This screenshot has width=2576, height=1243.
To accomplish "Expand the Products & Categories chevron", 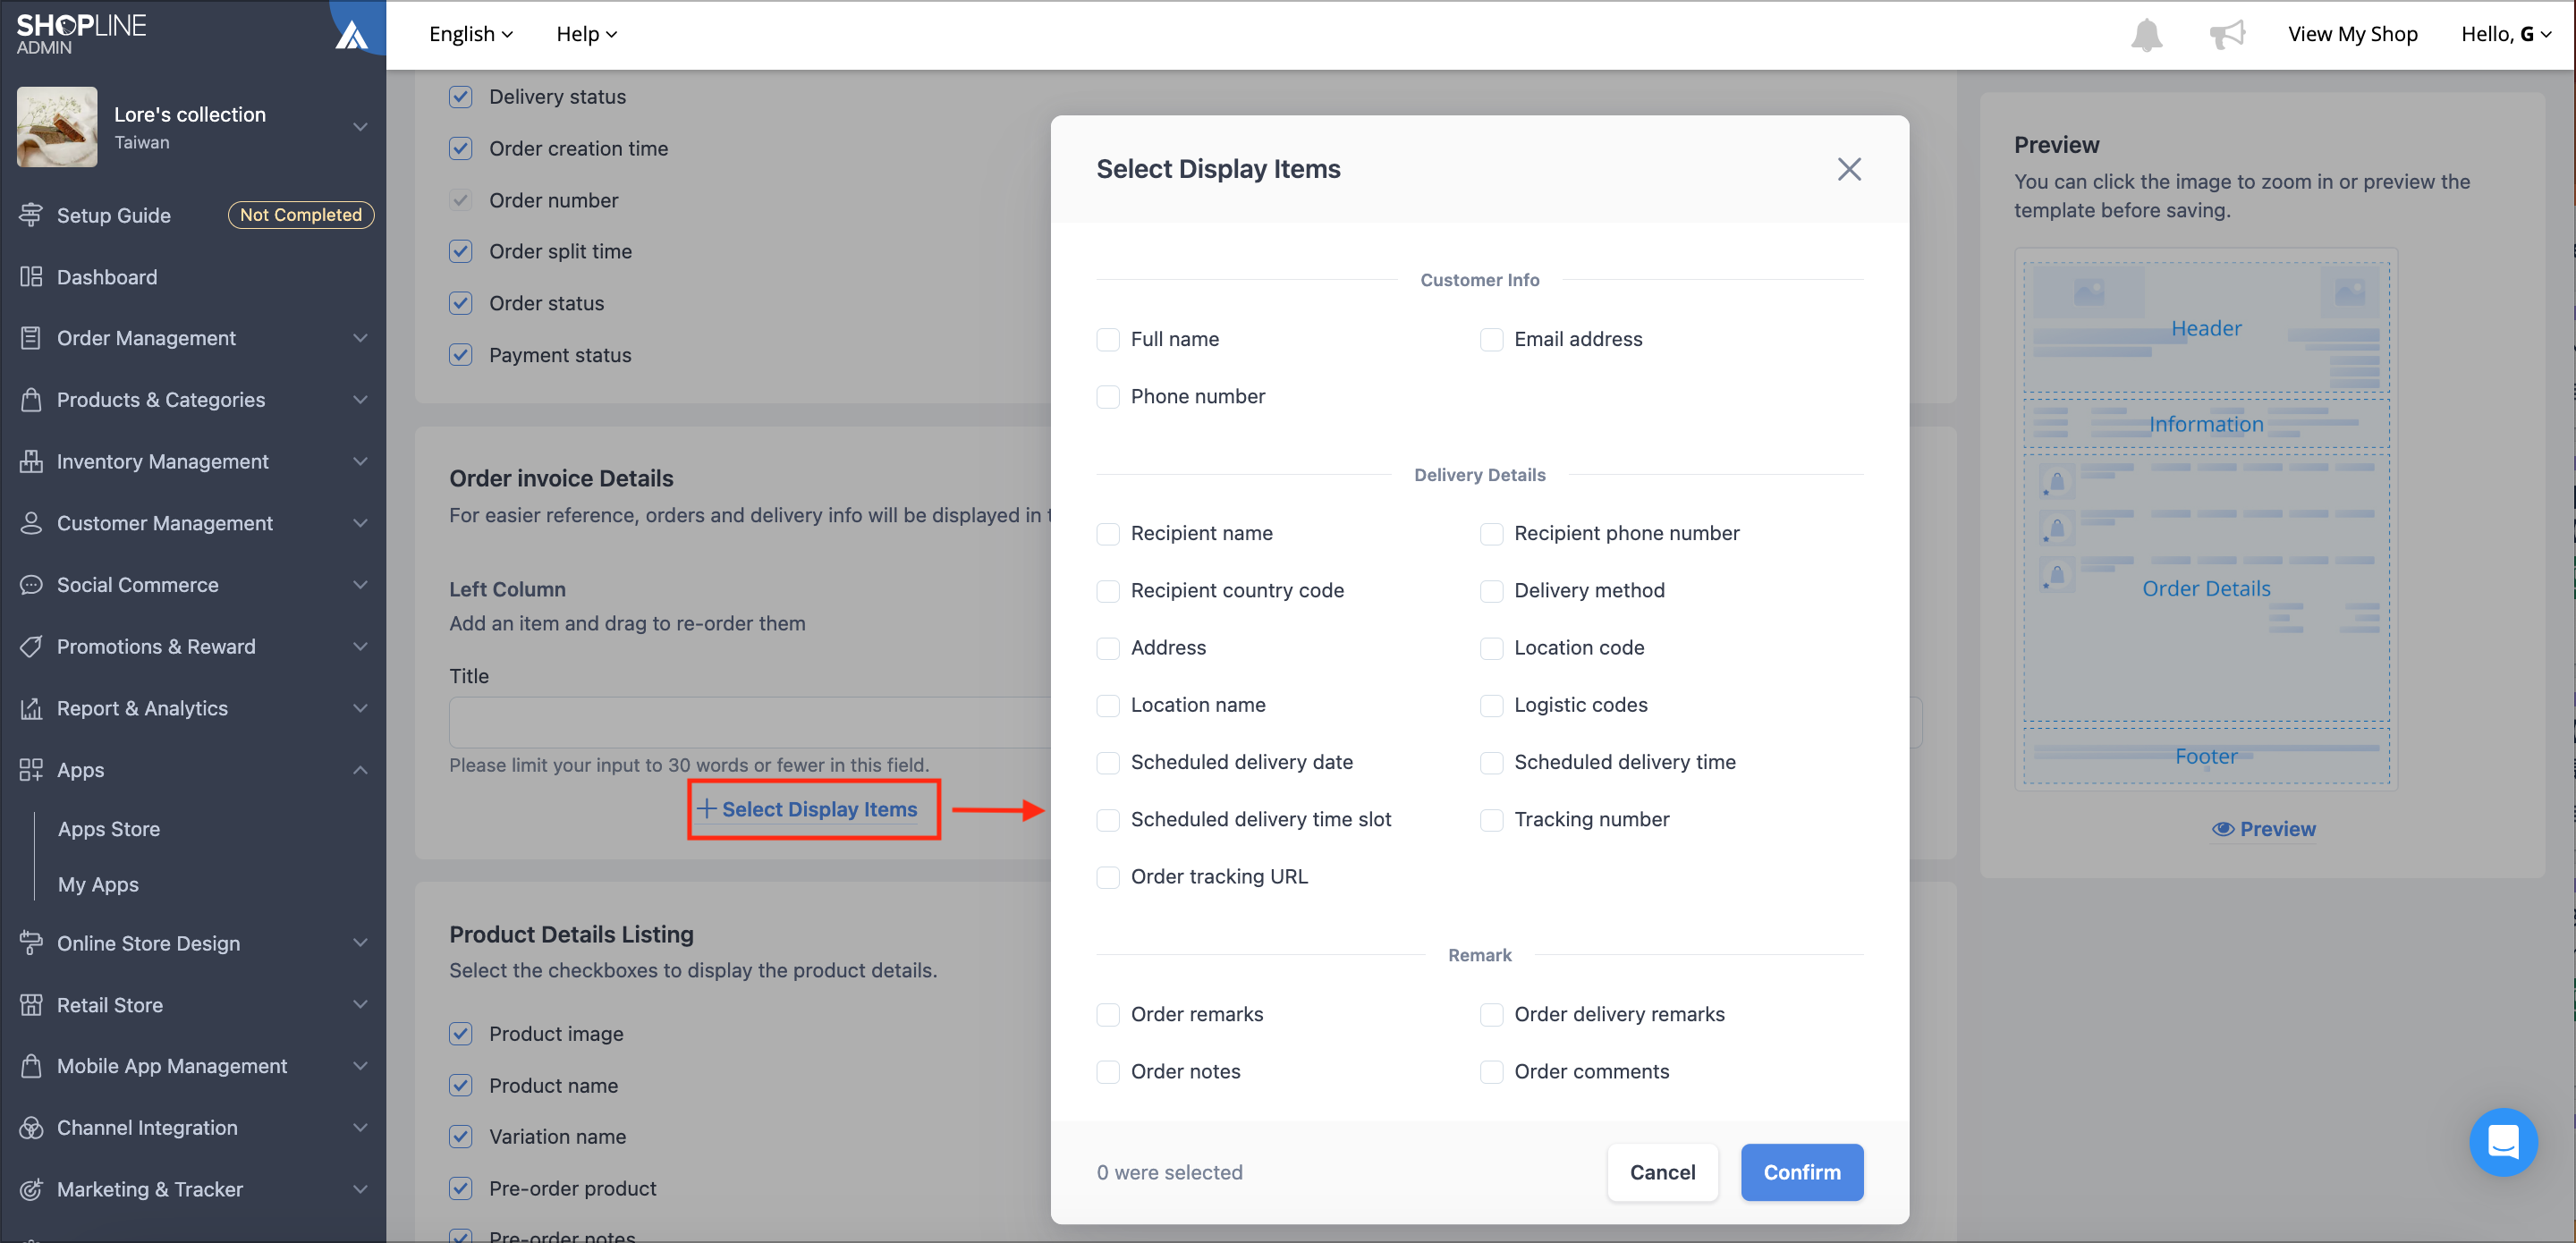I will (360, 400).
